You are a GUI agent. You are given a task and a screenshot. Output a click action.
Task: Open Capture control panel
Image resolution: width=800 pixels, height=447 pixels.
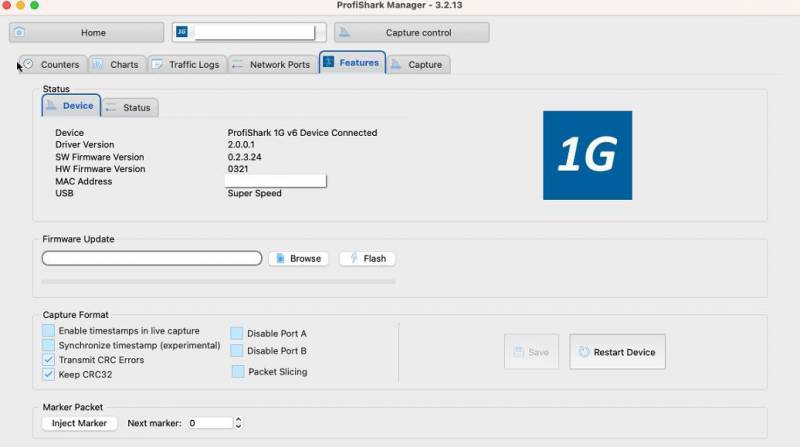(x=412, y=33)
